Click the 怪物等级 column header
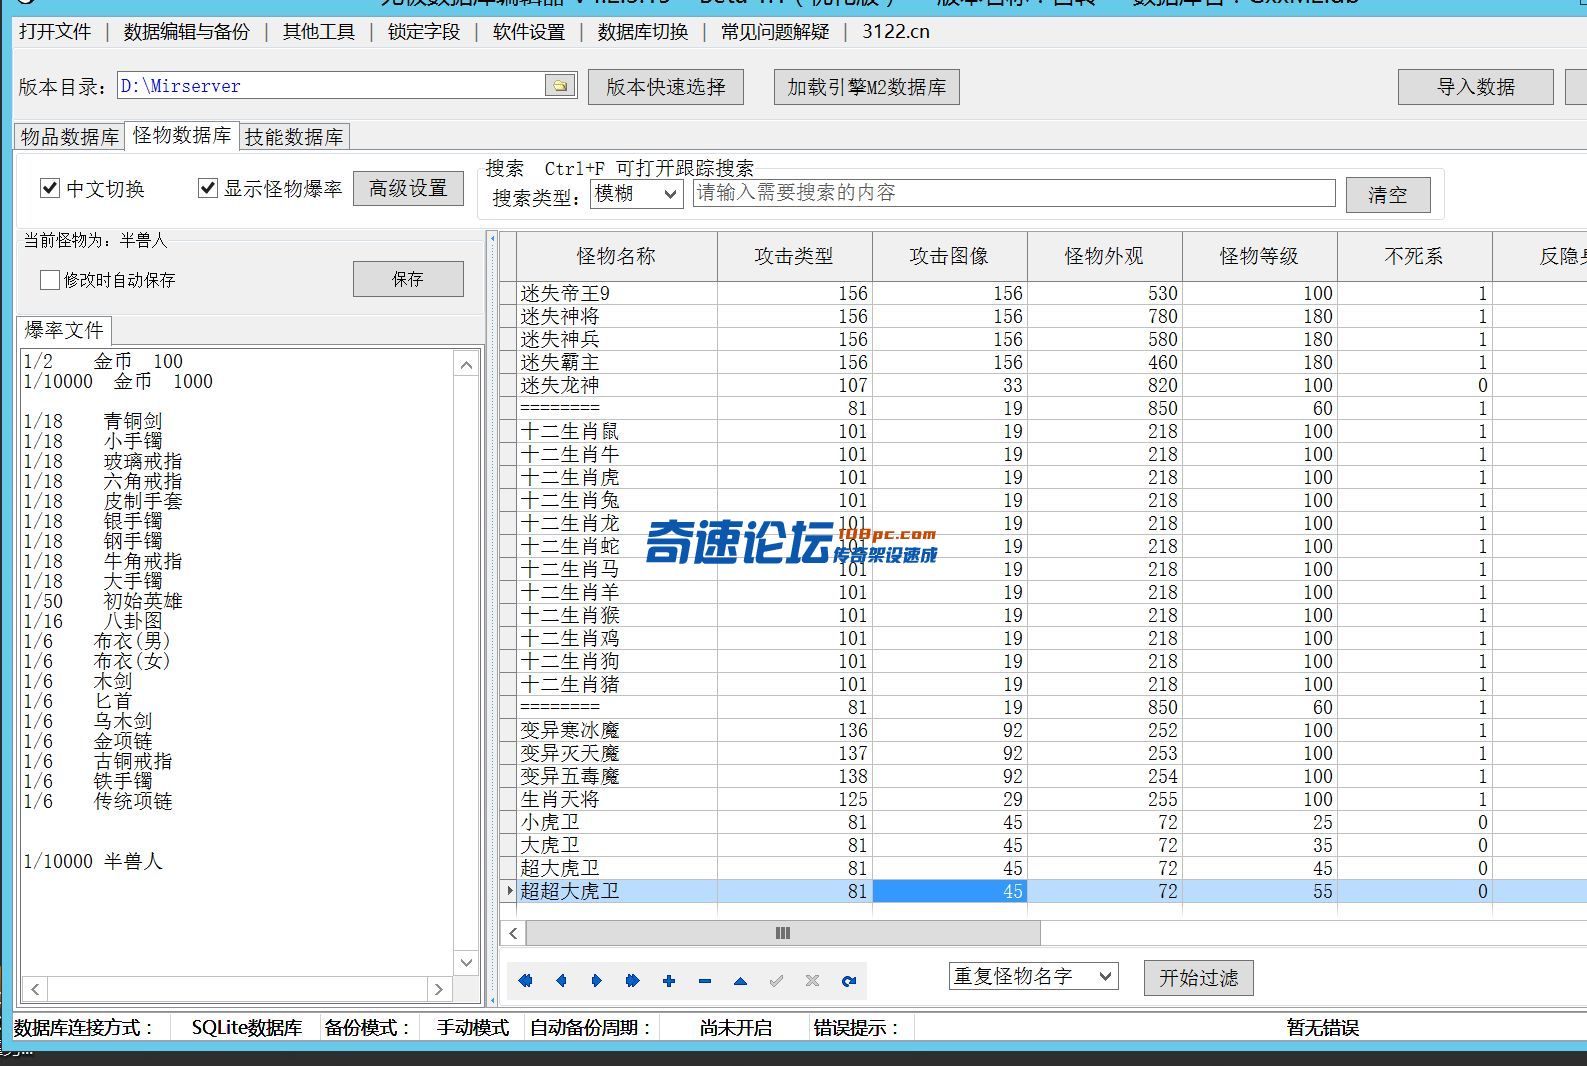 pyautogui.click(x=1260, y=256)
